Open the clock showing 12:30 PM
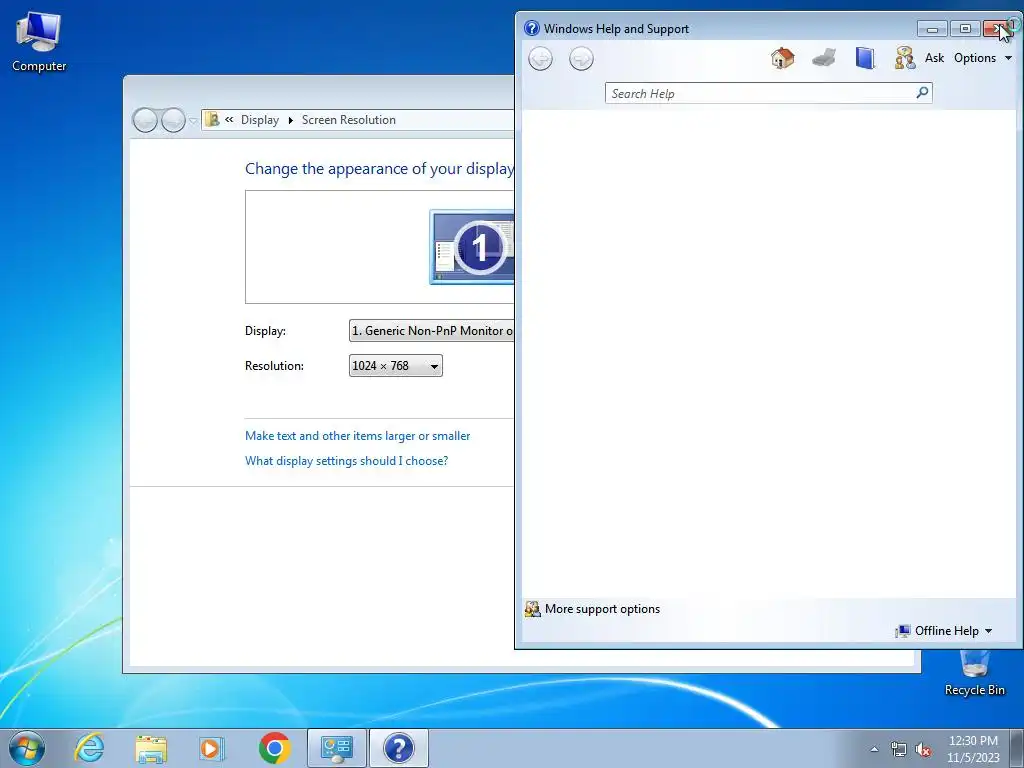This screenshot has height=768, width=1024. pos(973,749)
